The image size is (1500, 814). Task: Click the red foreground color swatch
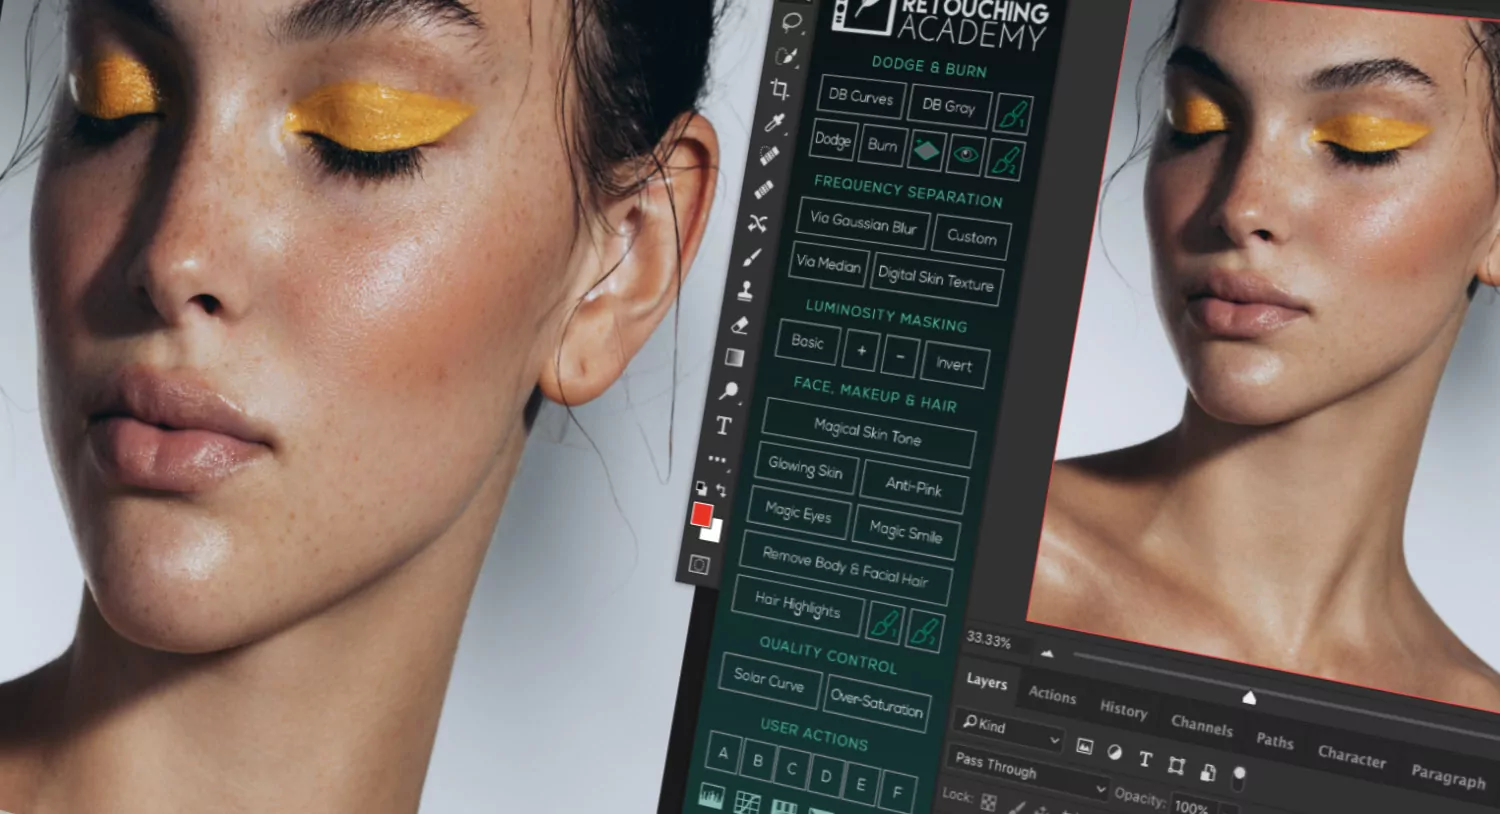[705, 516]
